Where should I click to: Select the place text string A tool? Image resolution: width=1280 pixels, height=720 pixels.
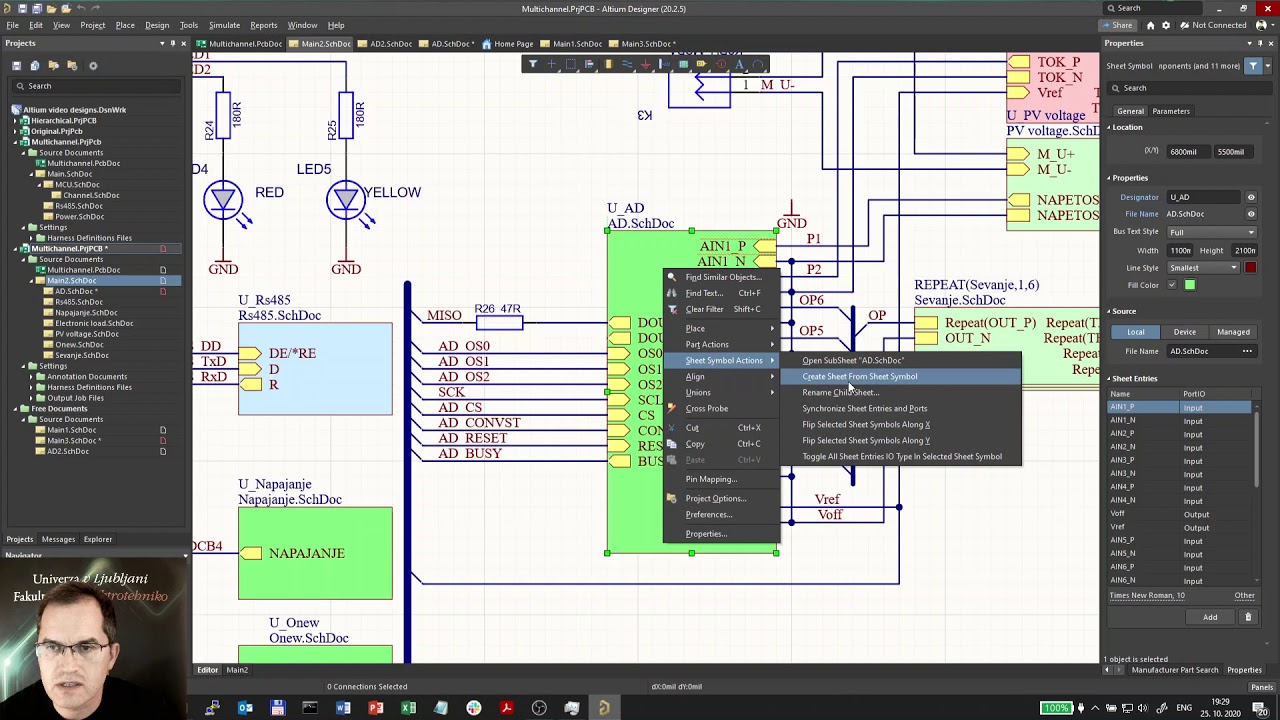click(x=739, y=64)
